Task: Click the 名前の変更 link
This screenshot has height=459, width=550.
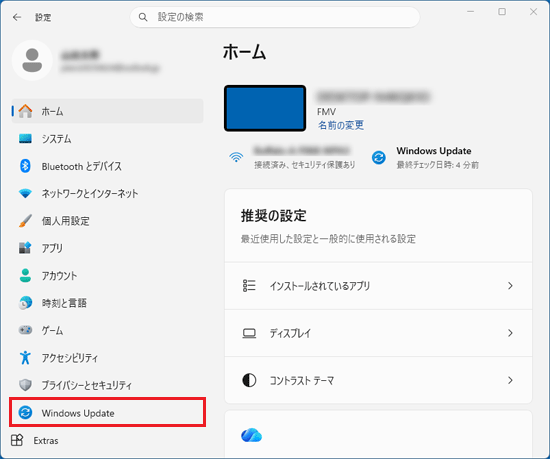Action: (x=341, y=125)
